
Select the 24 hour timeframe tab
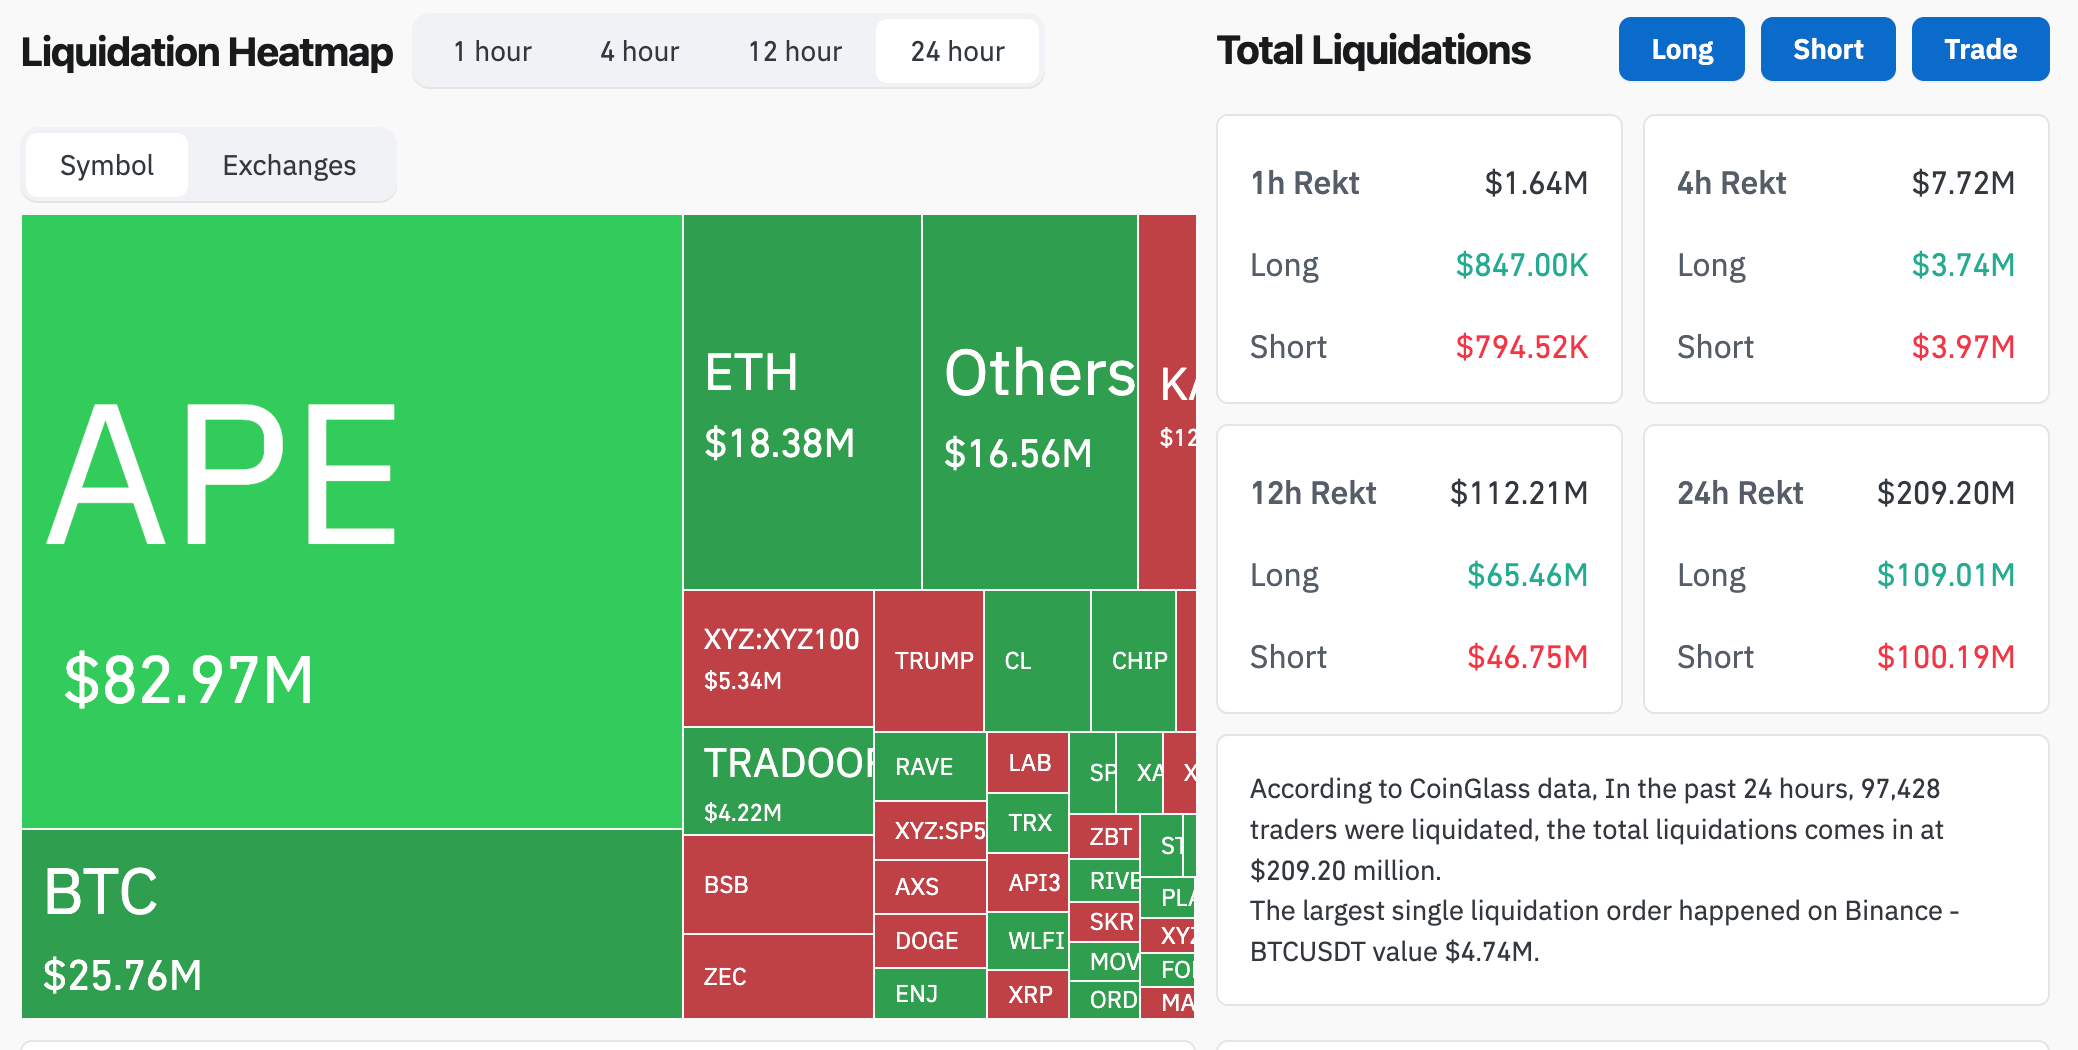coord(957,51)
